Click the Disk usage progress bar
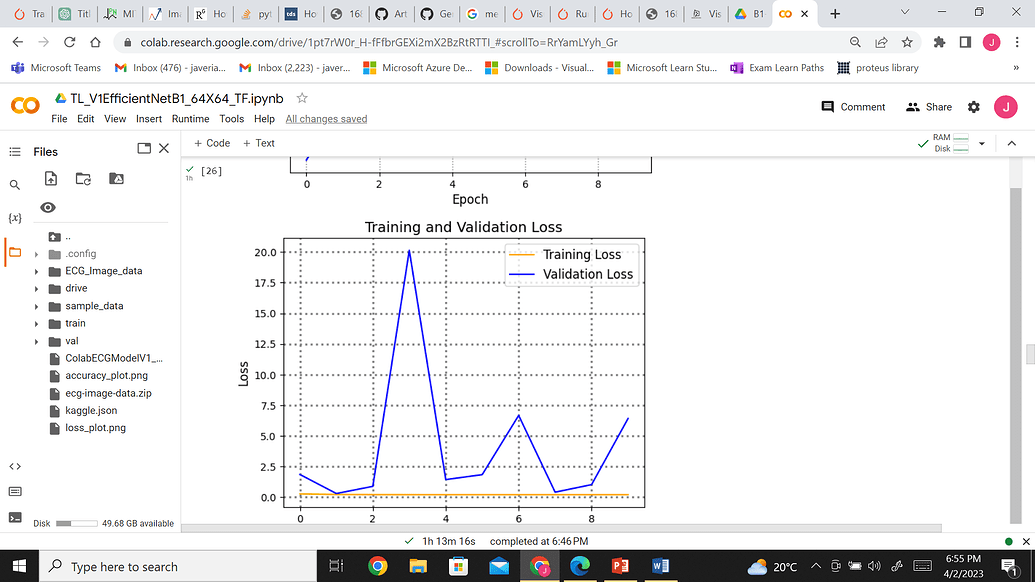The image size is (1035, 582). 77,523
